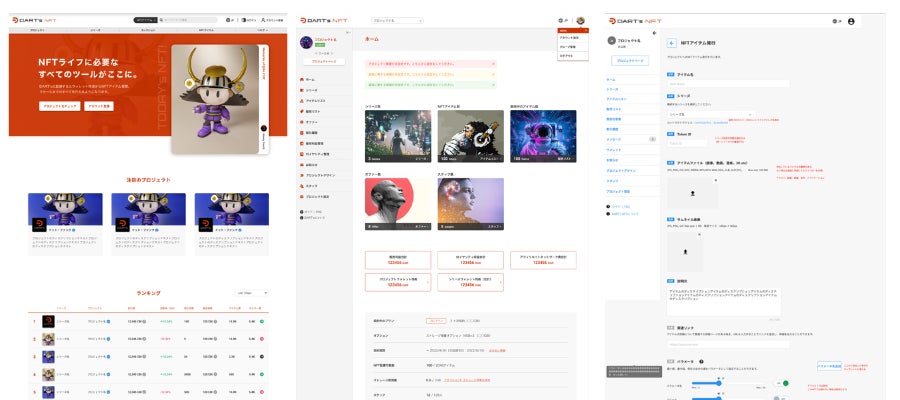Click the オファー icon in dashboard sidebar
This screenshot has height=400, width=900.
pos(301,122)
